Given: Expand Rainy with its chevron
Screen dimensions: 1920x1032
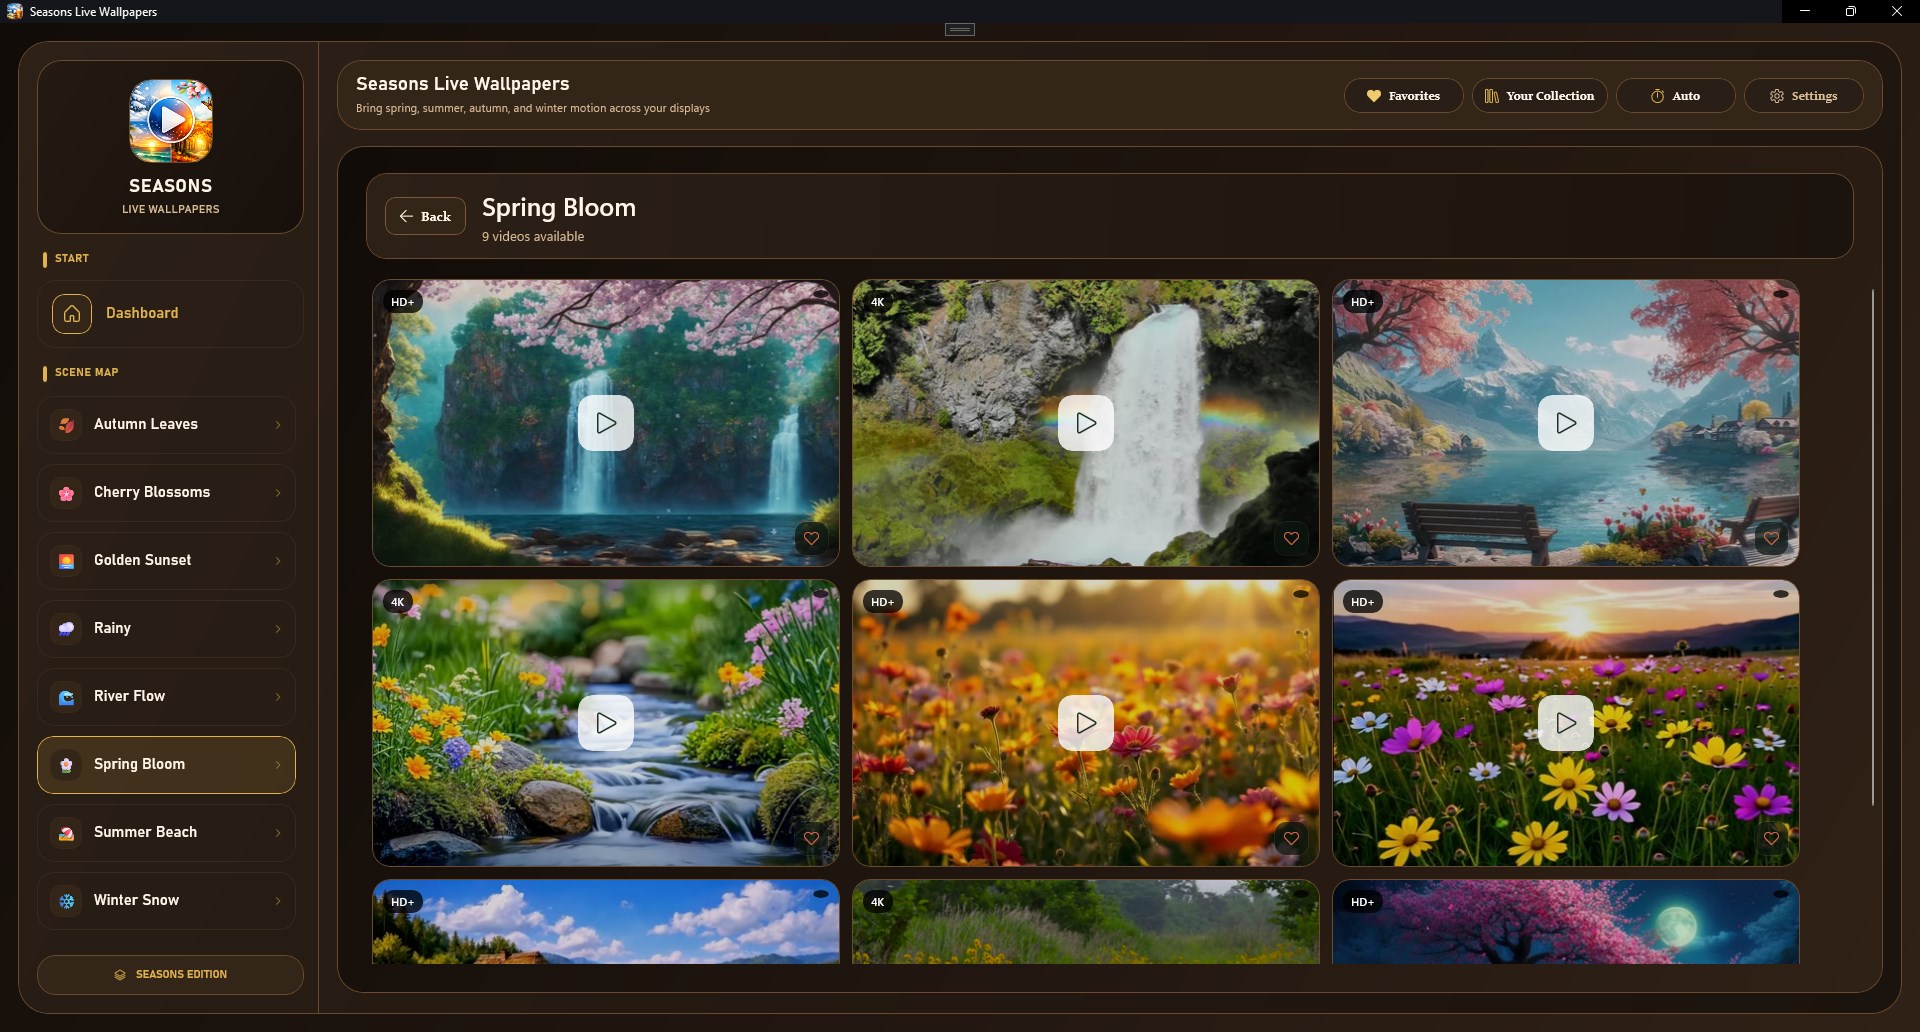Looking at the screenshot, I should [278, 629].
